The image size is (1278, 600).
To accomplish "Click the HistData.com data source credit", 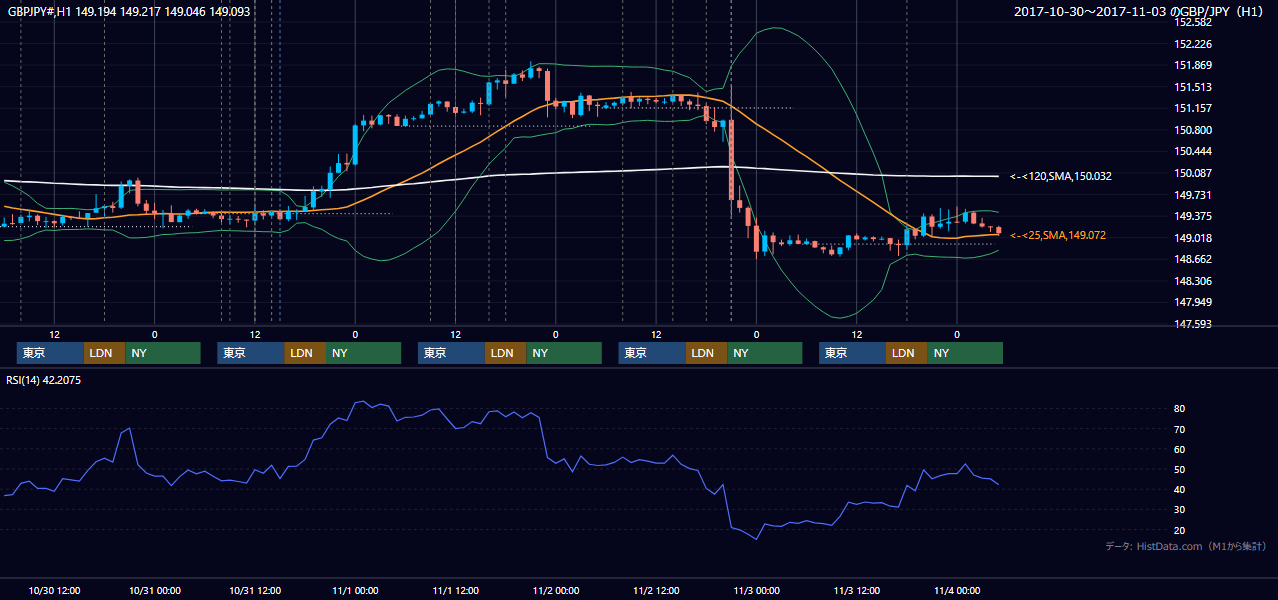I will pos(1186,546).
